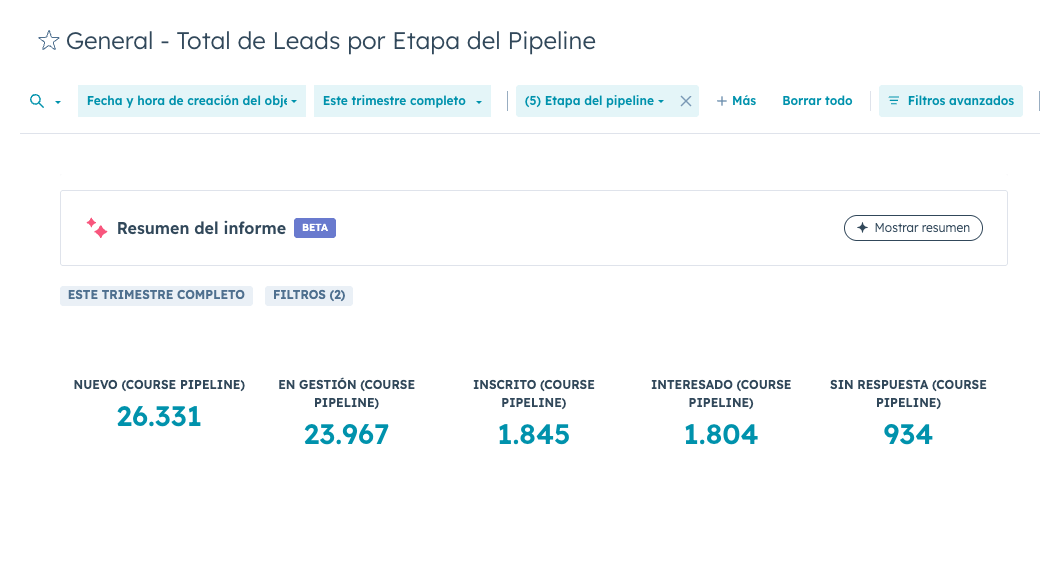
Task: Click the plus icon next to Más
Action: (722, 101)
